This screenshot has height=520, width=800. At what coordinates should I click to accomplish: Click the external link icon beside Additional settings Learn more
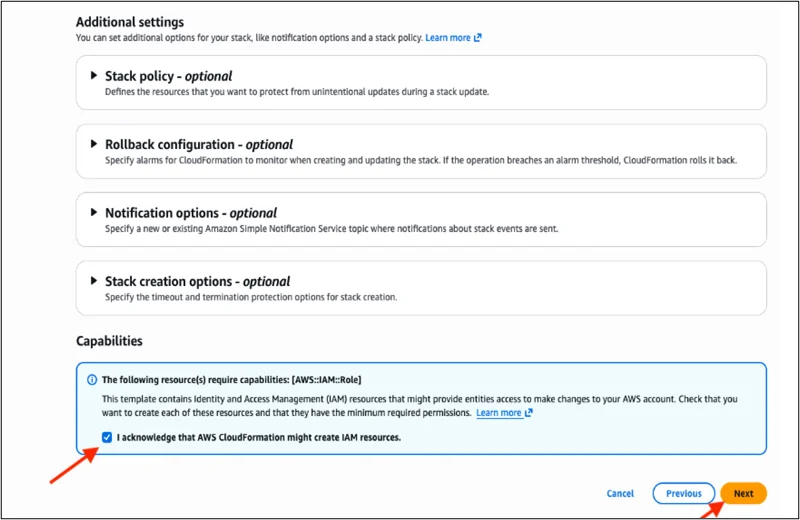click(x=478, y=38)
